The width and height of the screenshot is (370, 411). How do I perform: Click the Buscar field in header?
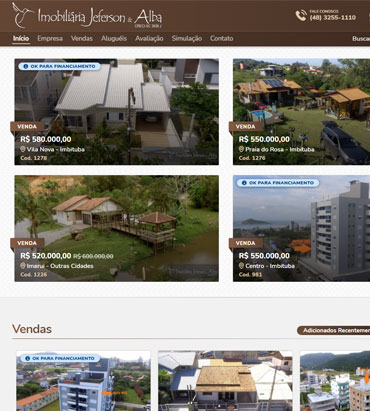[x=361, y=39]
